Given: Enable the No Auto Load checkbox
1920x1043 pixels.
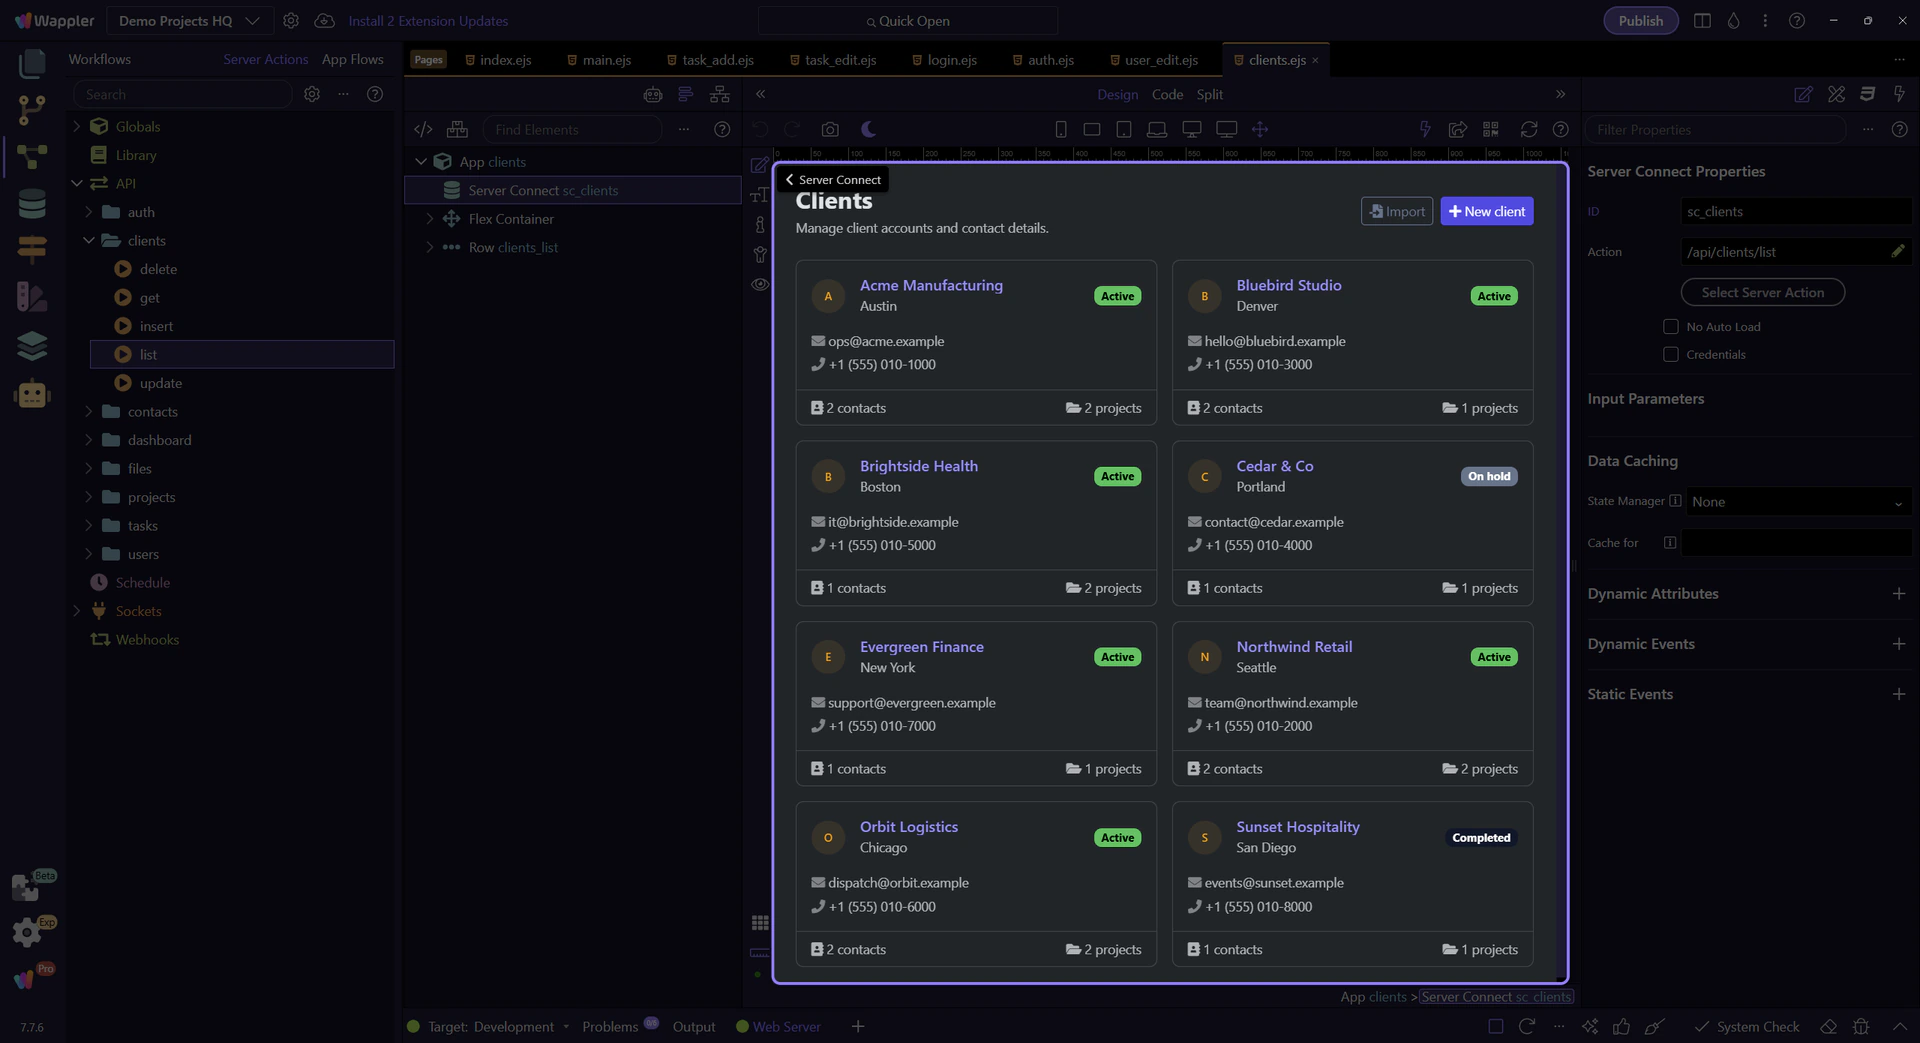Looking at the screenshot, I should pos(1670,327).
